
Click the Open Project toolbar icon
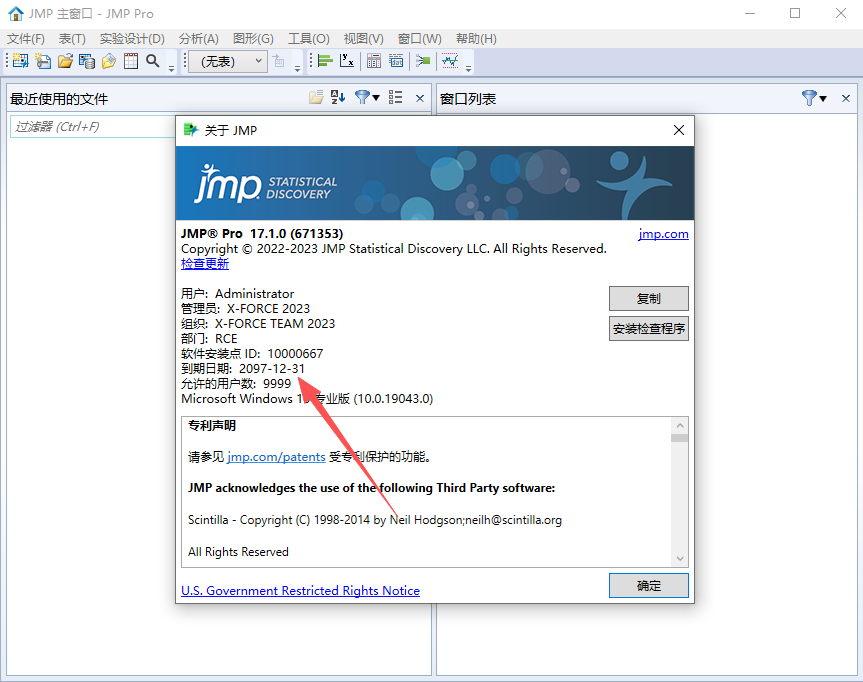click(109, 61)
